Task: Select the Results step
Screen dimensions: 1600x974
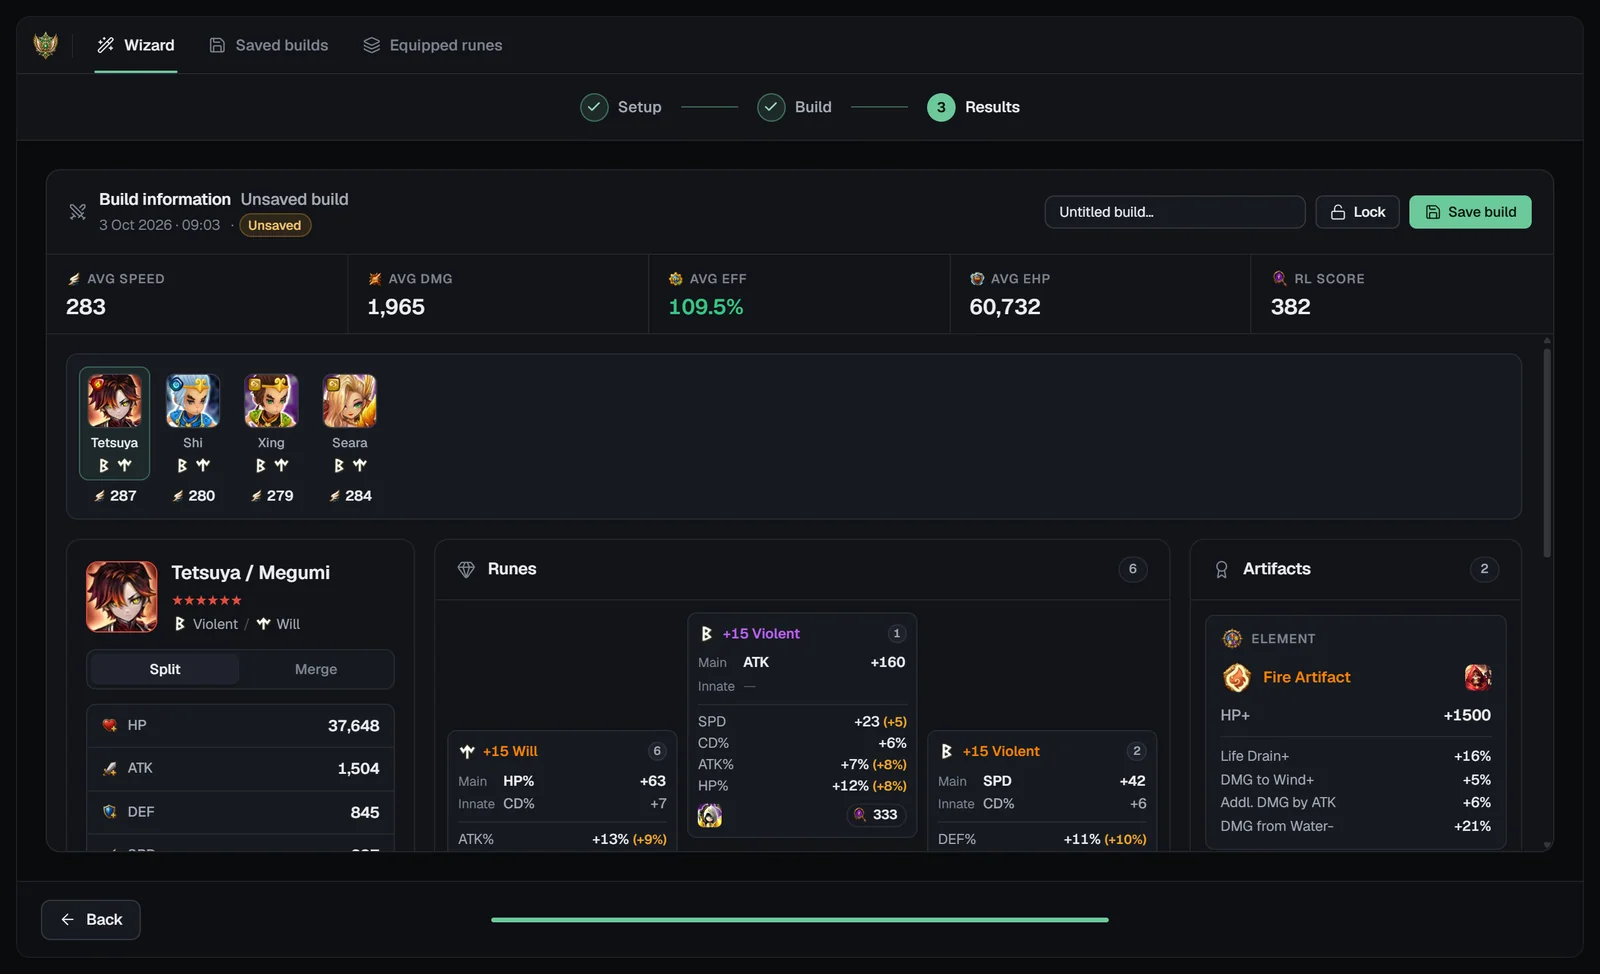Action: 974,107
